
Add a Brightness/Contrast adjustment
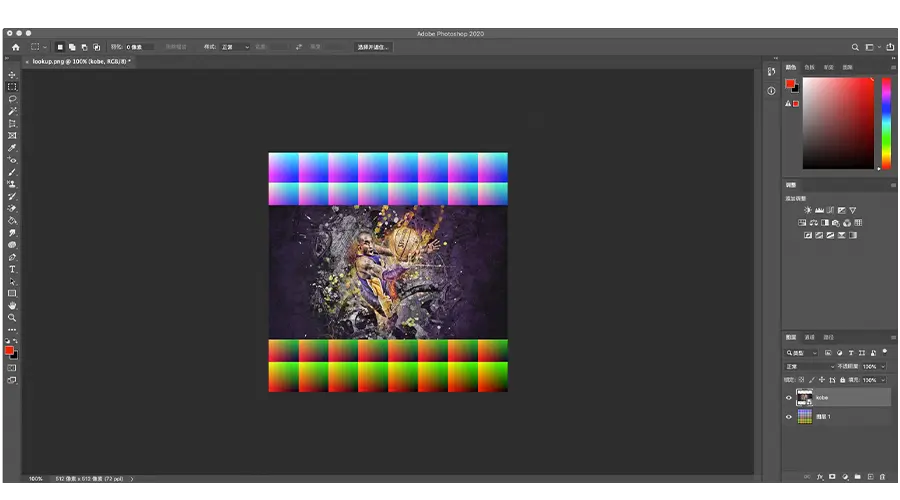click(x=808, y=210)
